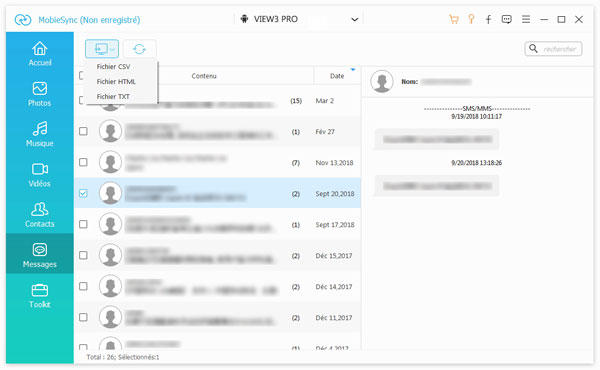
Task: Uncheck the Sept 20,2018 conversation checkbox
Action: pos(83,193)
